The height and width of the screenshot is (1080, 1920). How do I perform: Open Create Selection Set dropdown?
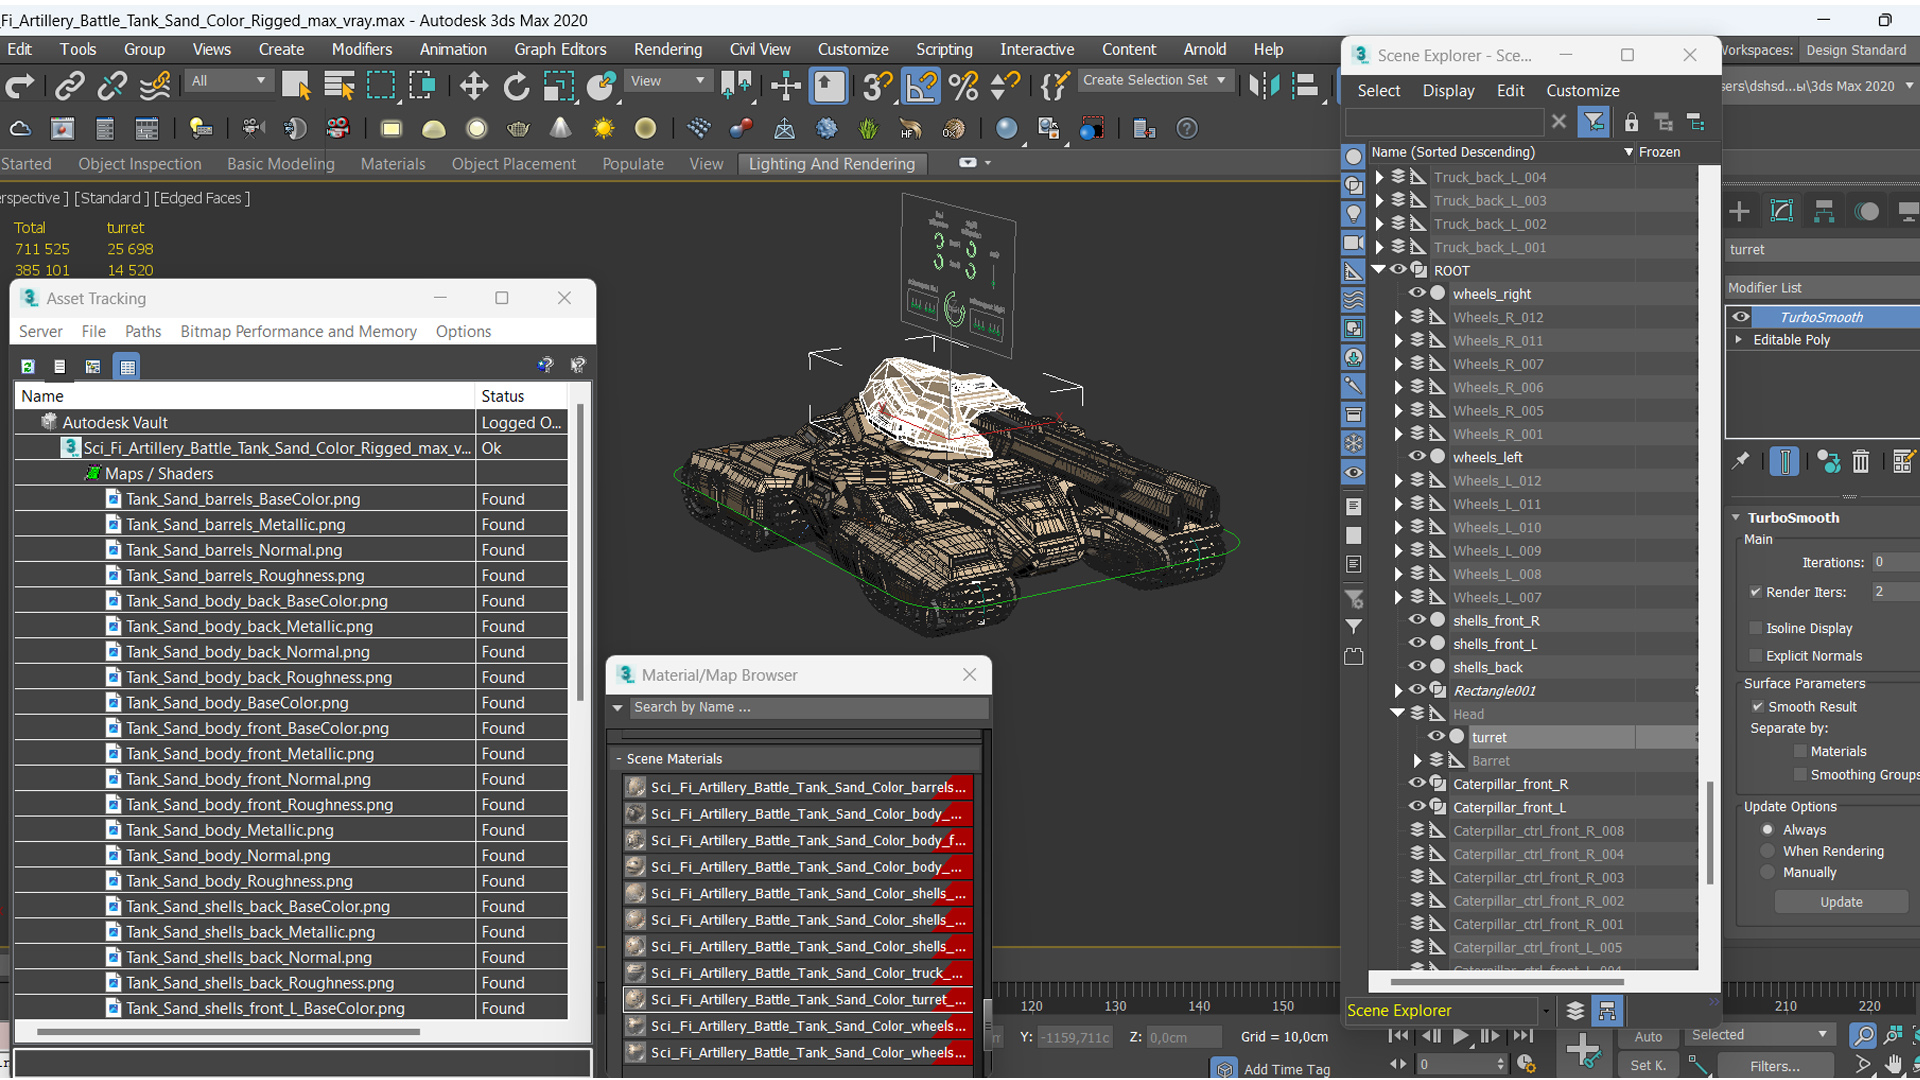click(1155, 80)
